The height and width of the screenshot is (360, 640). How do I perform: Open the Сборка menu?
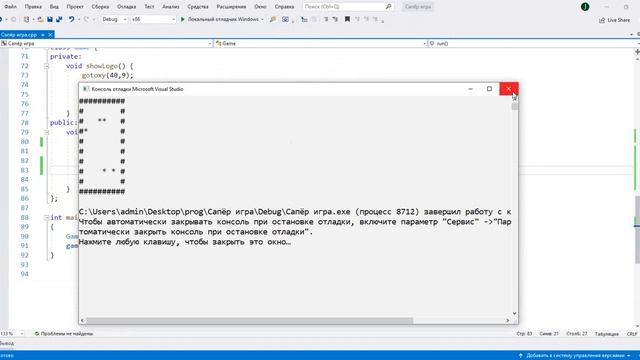click(100, 7)
